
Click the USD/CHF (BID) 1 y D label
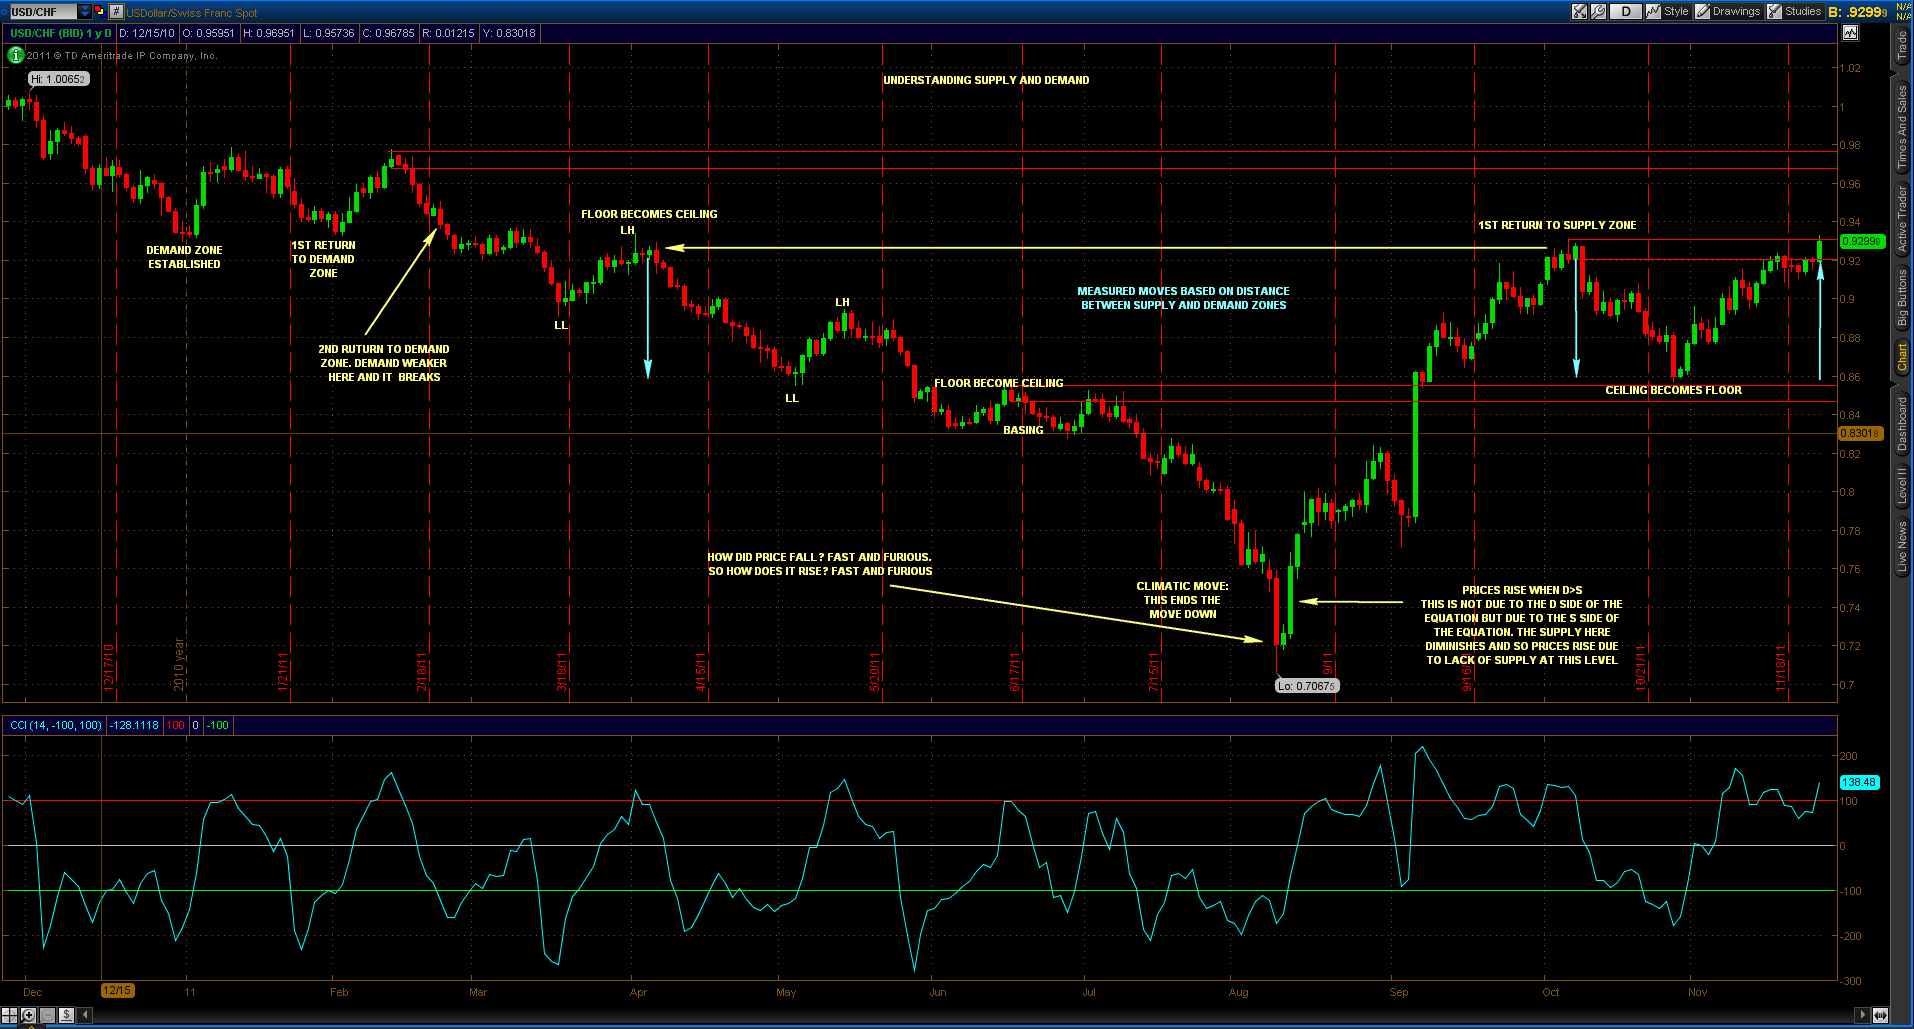(61, 33)
